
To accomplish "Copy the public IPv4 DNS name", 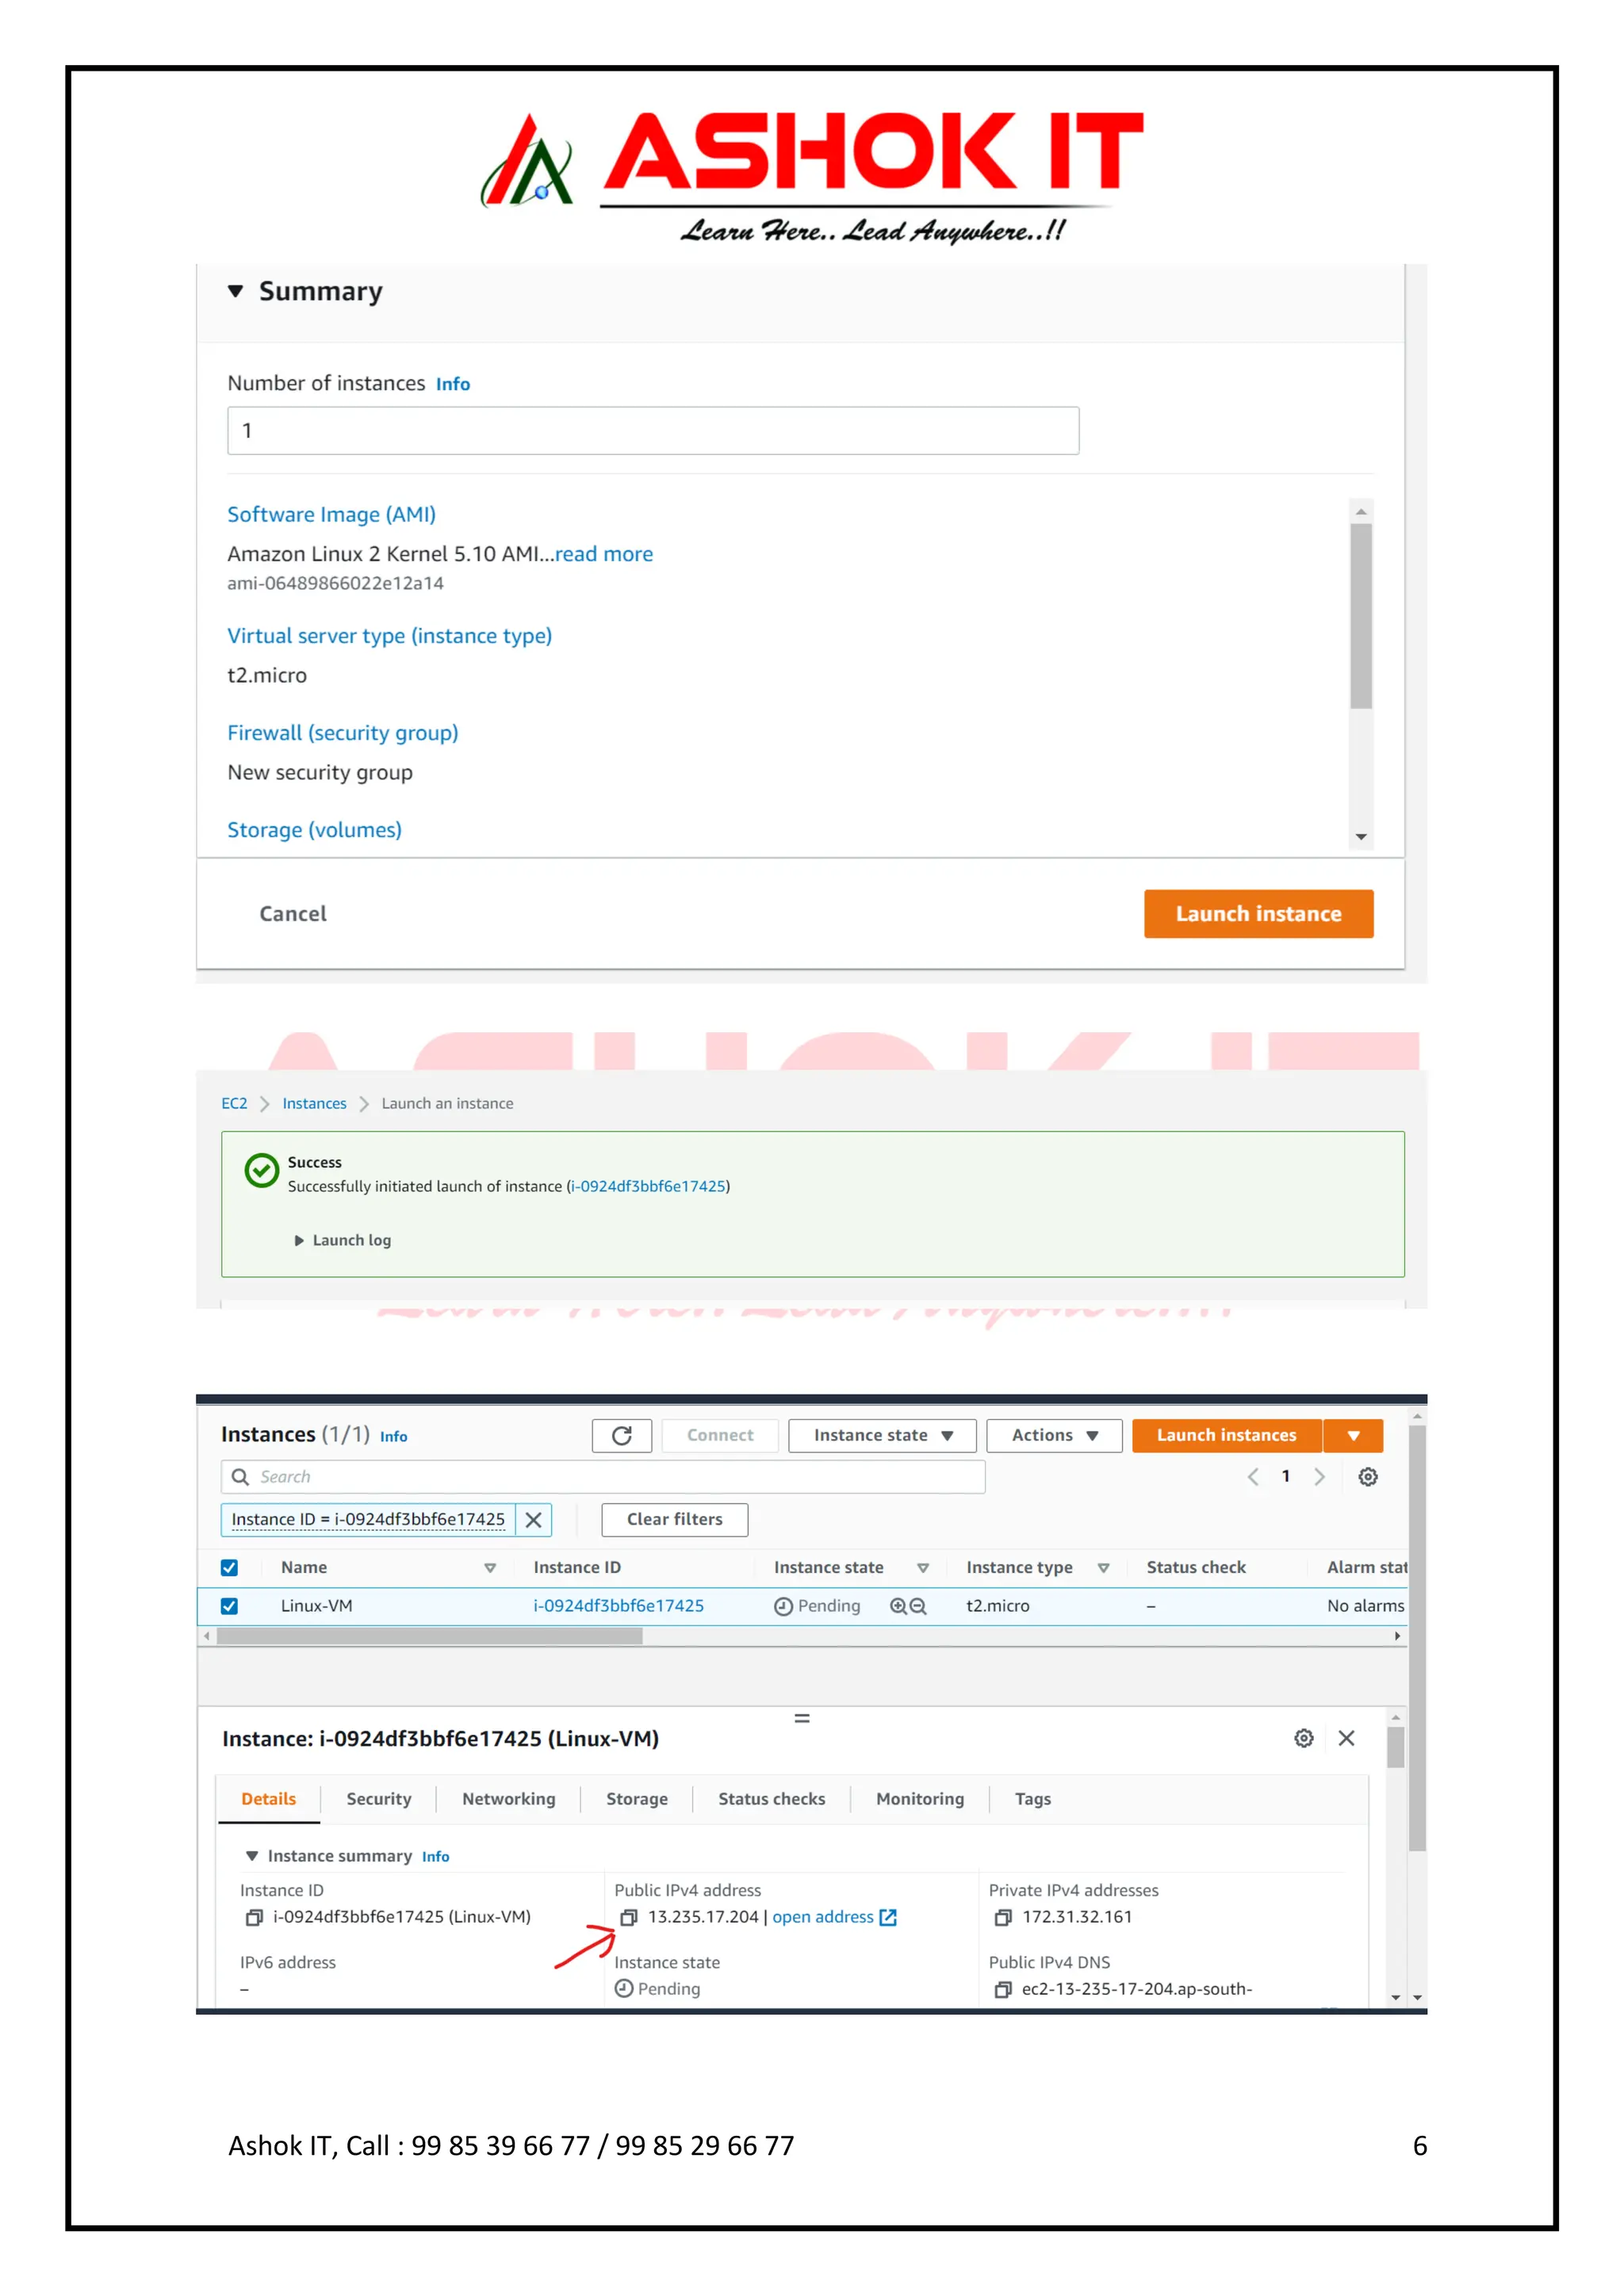I will pyautogui.click(x=1002, y=1989).
